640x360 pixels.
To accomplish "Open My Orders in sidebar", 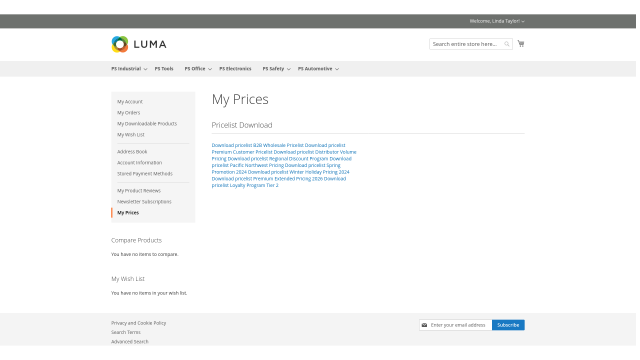I will tap(129, 113).
